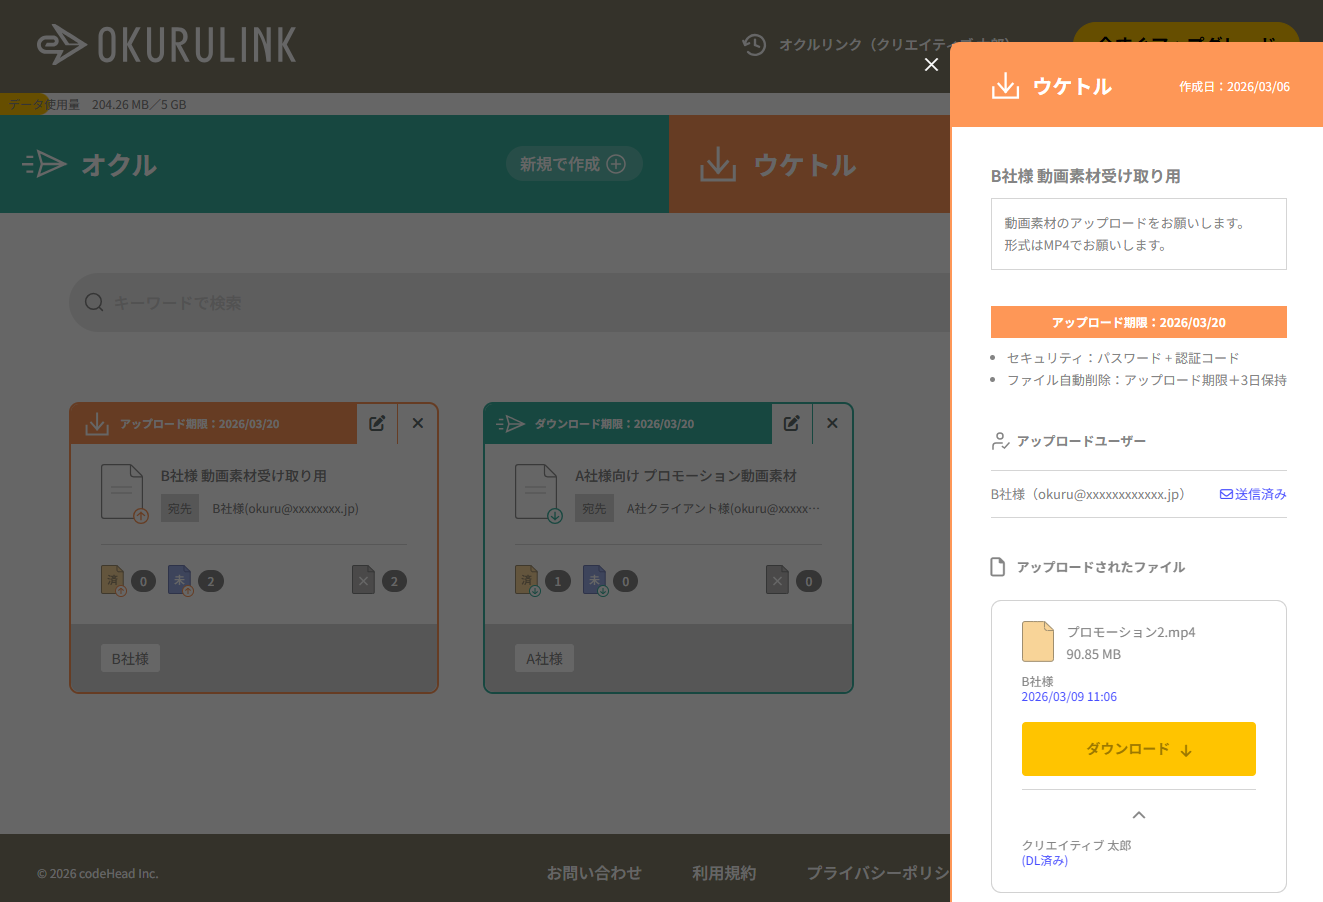Viewport: 1323px width, 902px height.
Task: Open the 利用規約 footer link
Action: pos(724,873)
